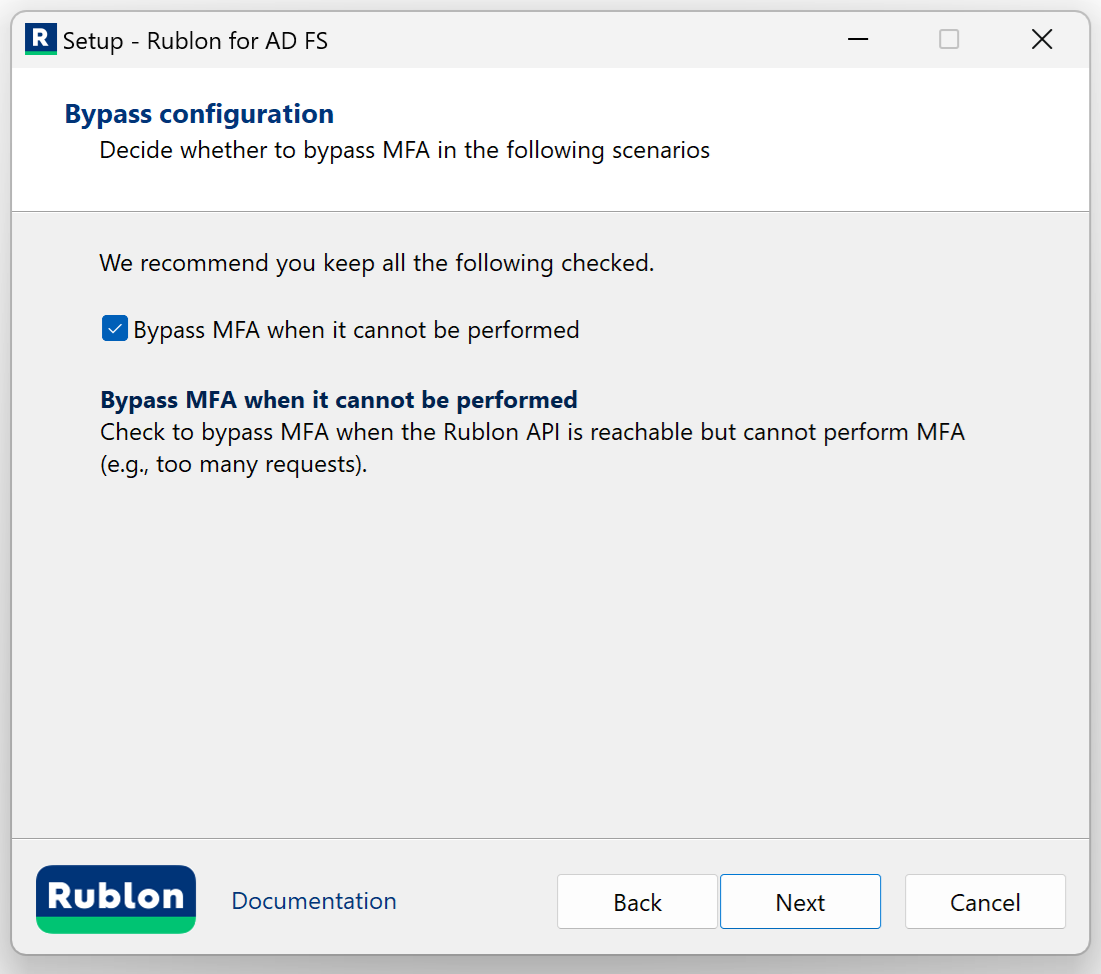The width and height of the screenshot is (1101, 974).
Task: Proceed by pressing the Next button
Action: [800, 902]
